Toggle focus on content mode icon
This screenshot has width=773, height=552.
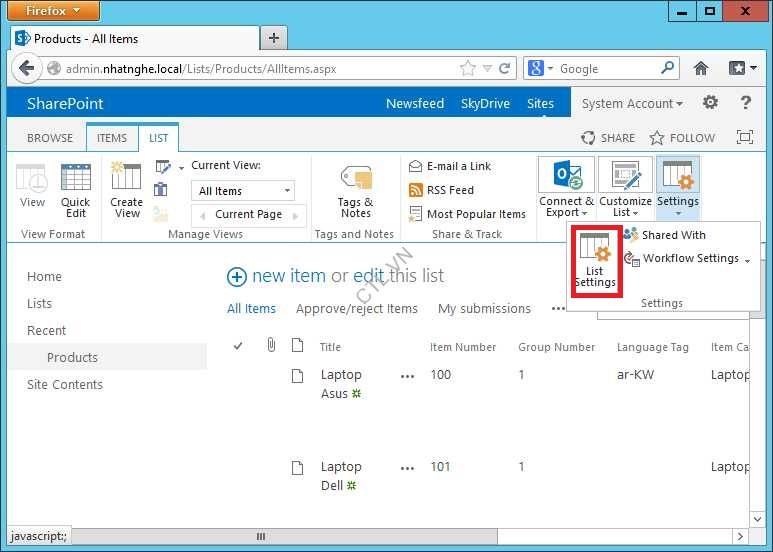tap(744, 138)
